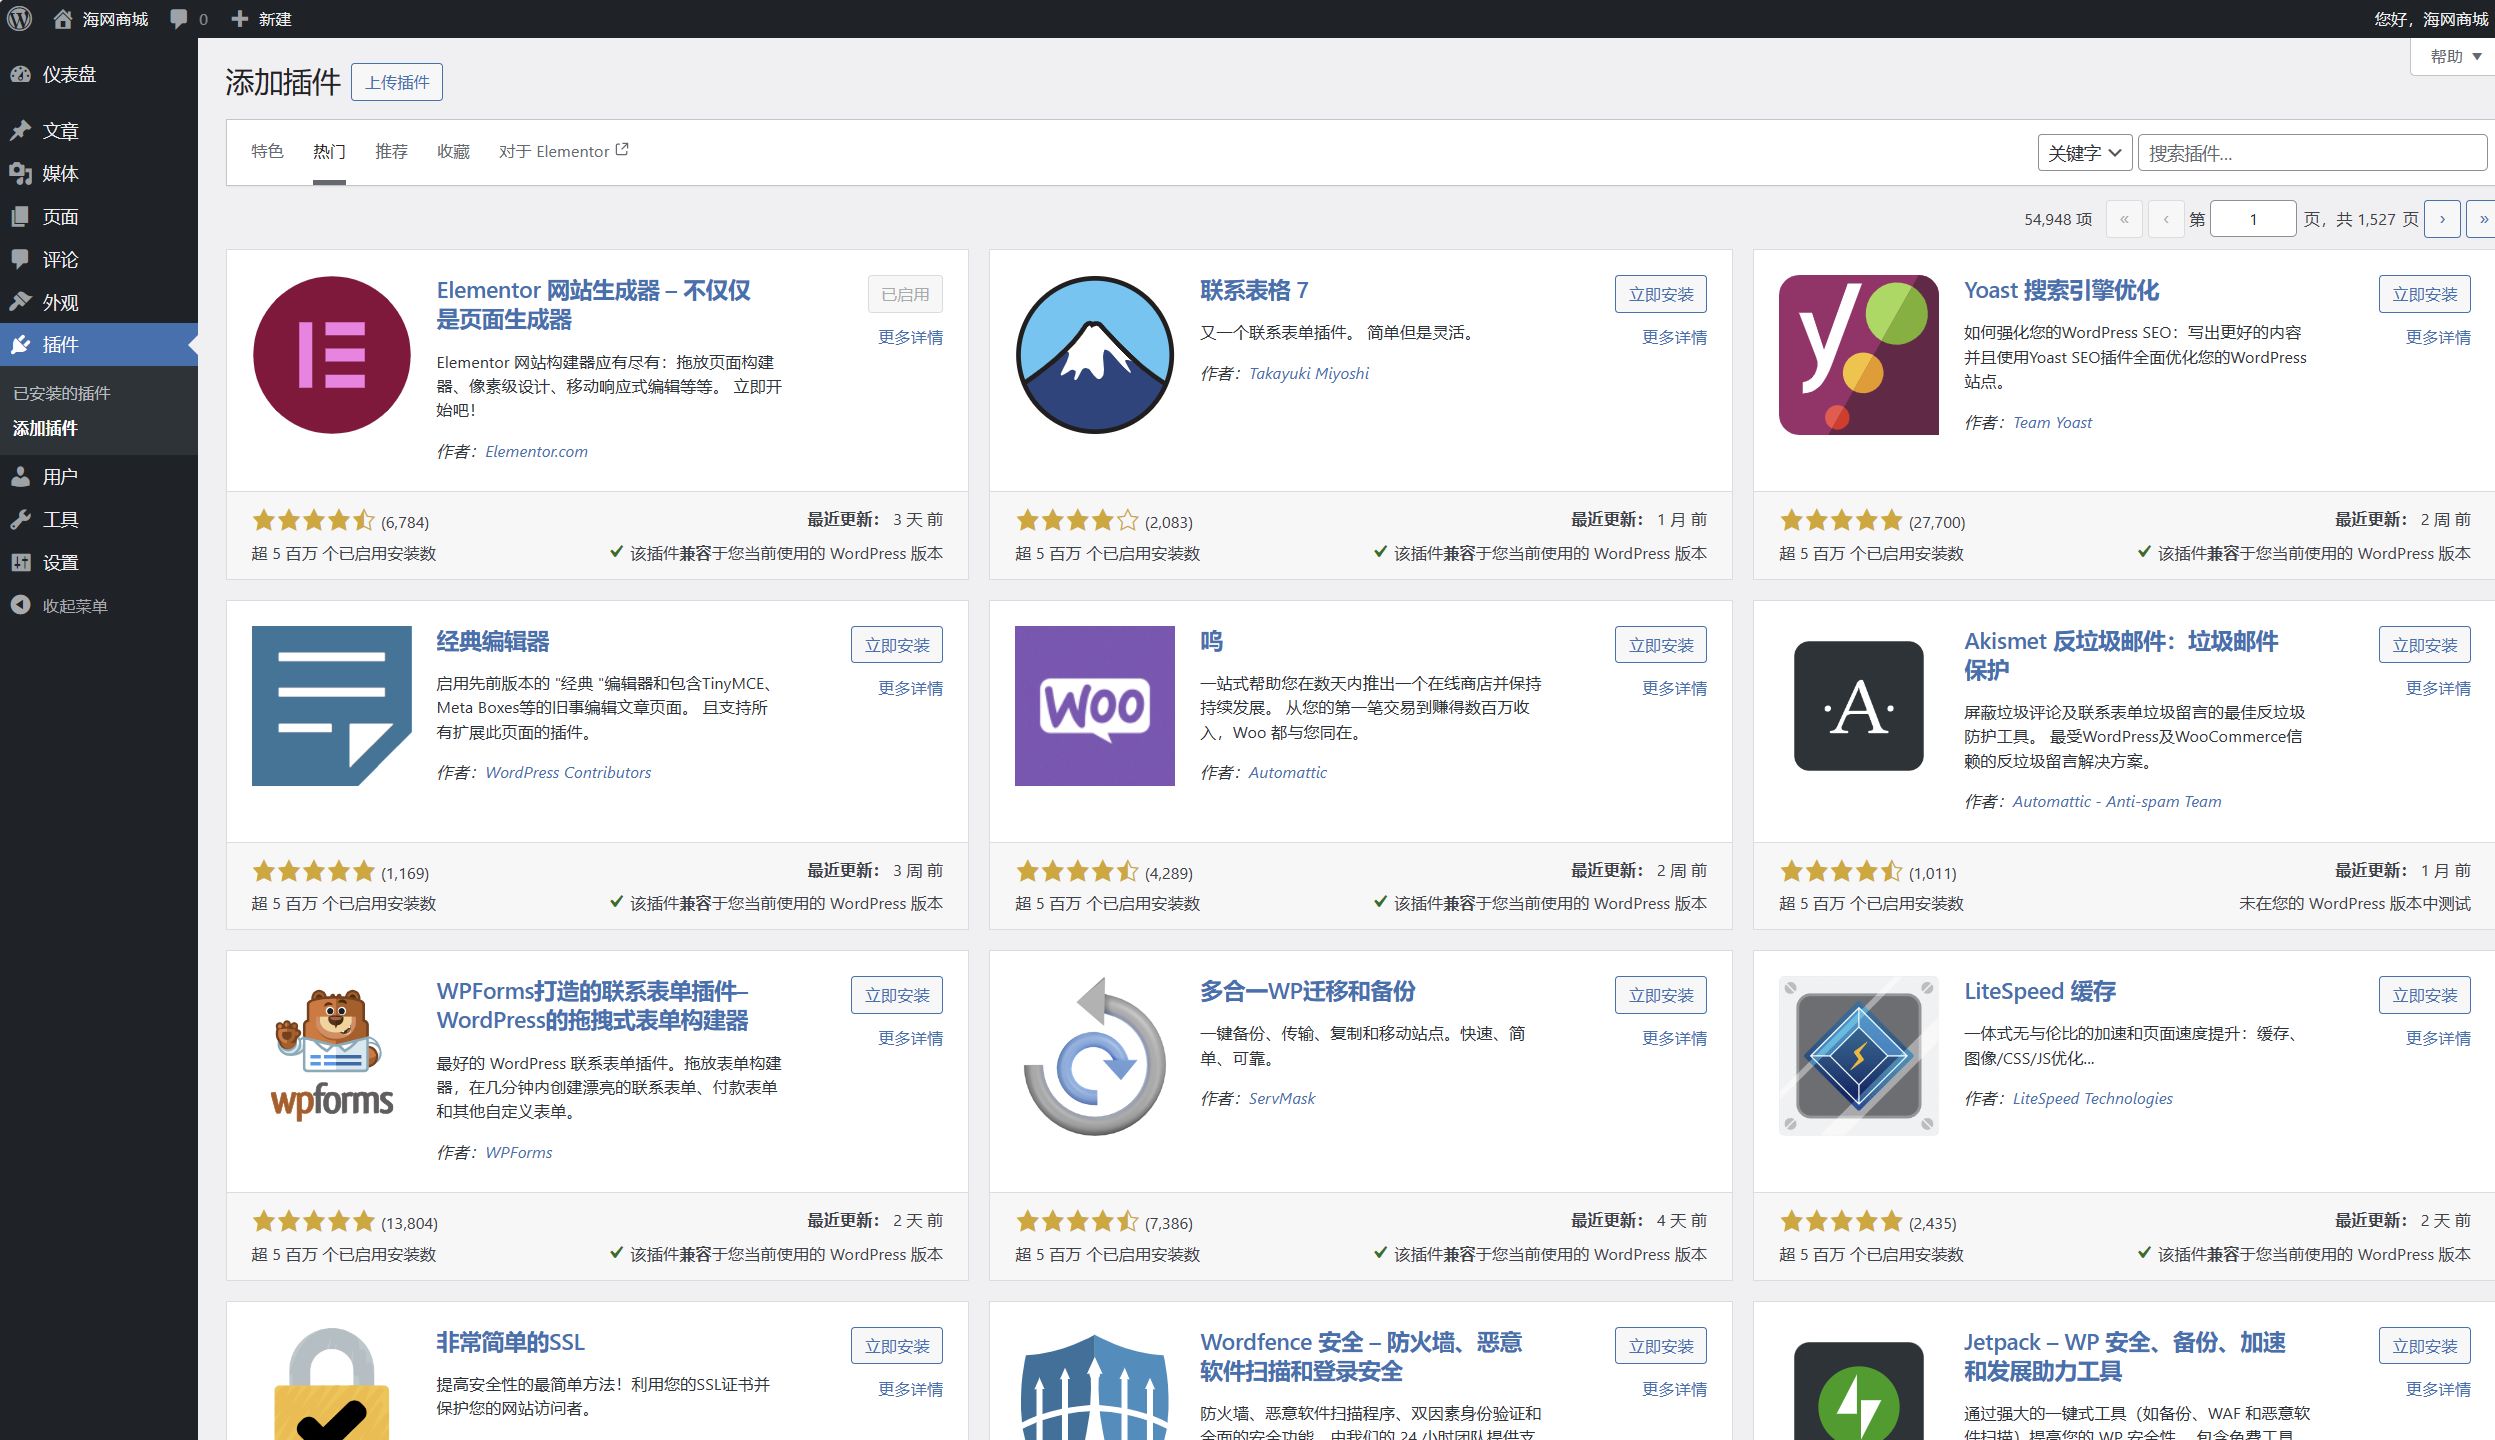
Task: Click the Contact Form 7 mountain logo
Action: [1095, 355]
